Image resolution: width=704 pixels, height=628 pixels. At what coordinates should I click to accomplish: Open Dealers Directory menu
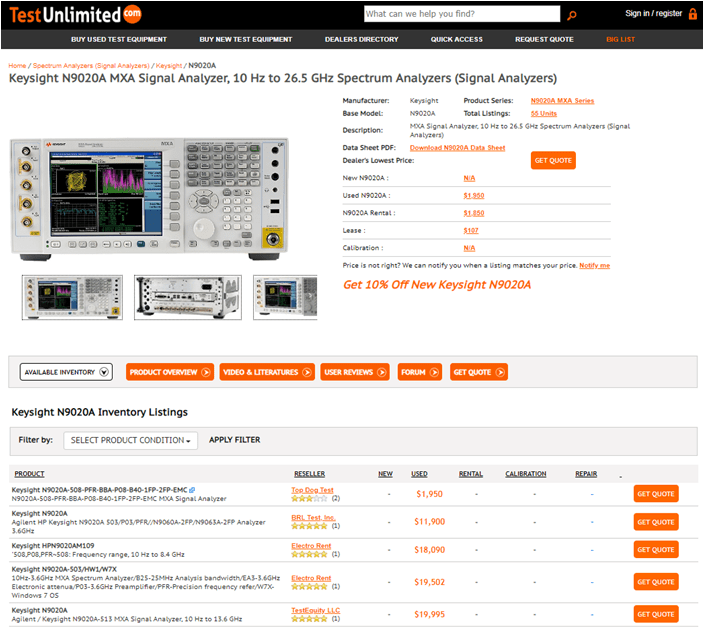(361, 40)
